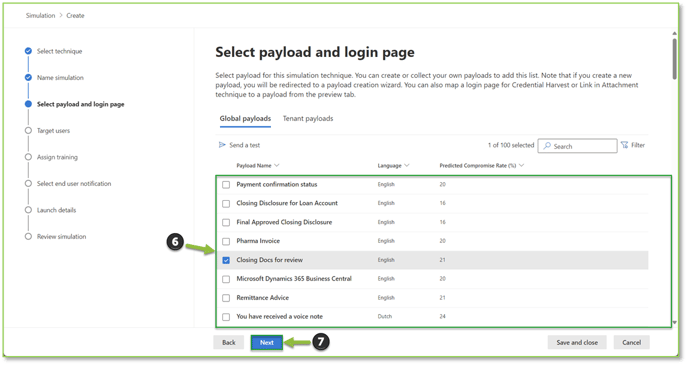The image size is (687, 365).
Task: Open the Target users step label
Action: click(x=53, y=131)
